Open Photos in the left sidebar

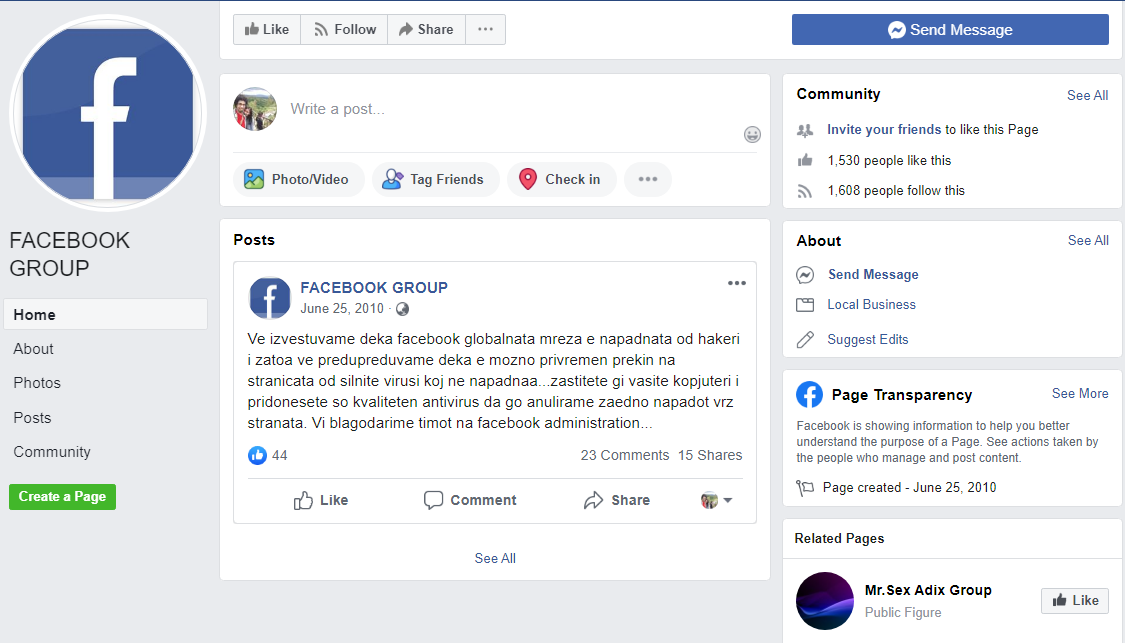[x=37, y=383]
